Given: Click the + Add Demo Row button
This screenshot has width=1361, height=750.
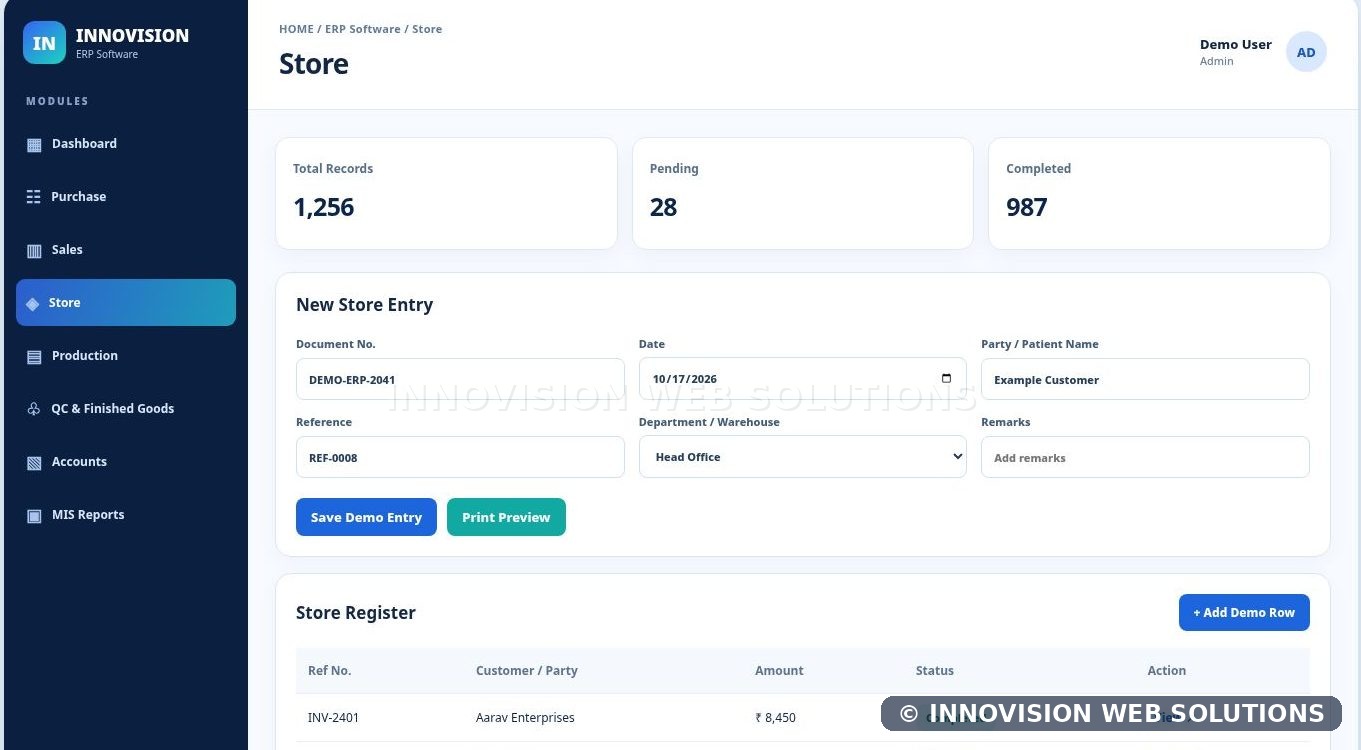Looking at the screenshot, I should [1244, 612].
